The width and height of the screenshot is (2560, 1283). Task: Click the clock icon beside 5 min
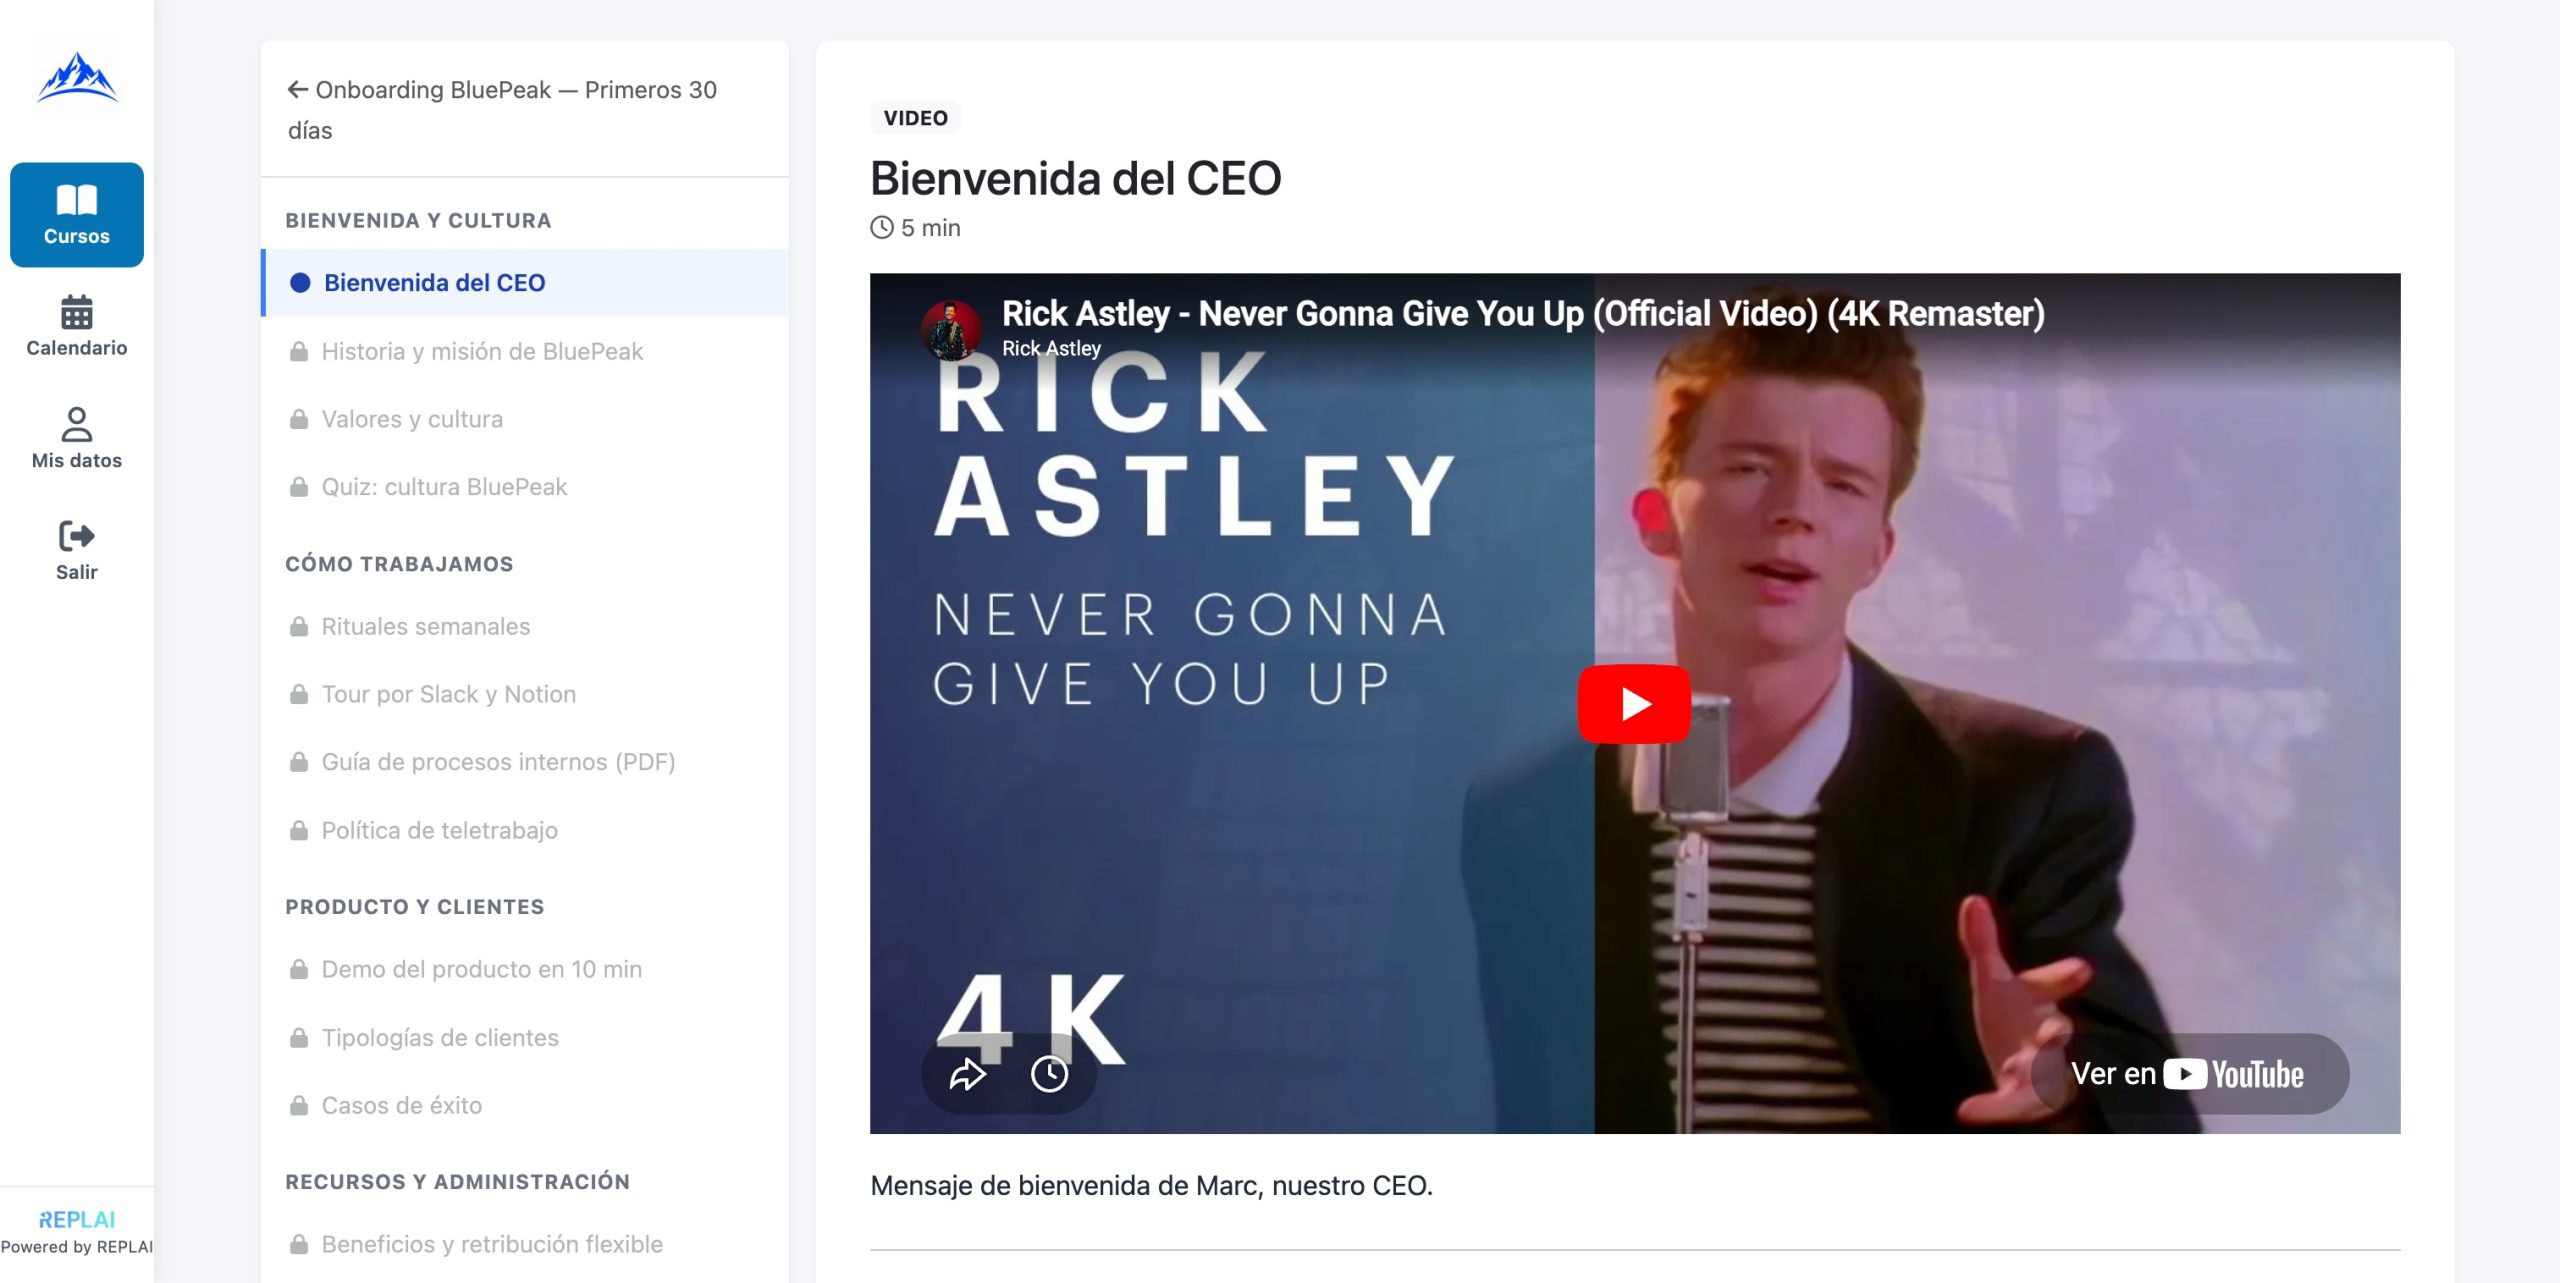point(882,228)
